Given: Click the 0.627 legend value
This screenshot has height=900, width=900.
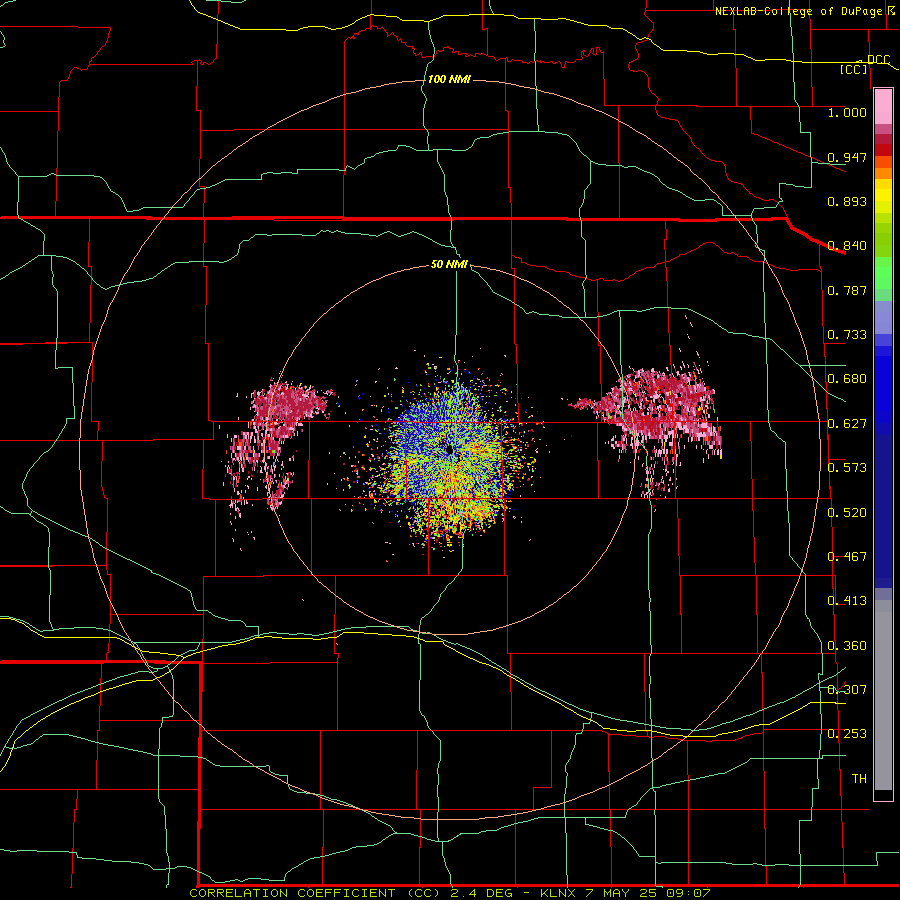Looking at the screenshot, I should click(x=847, y=424).
